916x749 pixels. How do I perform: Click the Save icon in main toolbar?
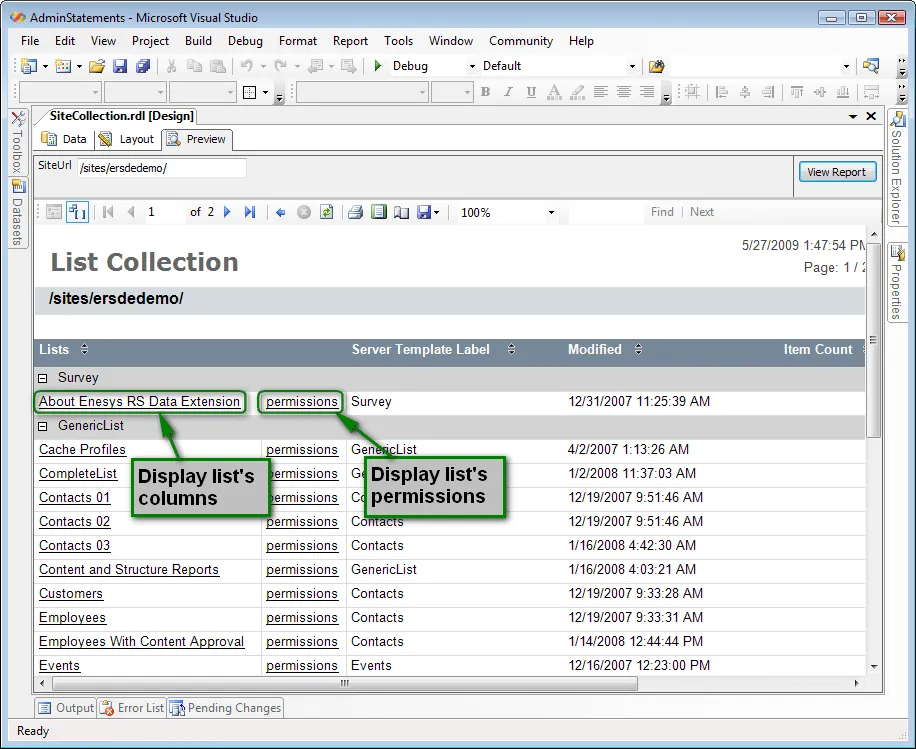[120, 66]
